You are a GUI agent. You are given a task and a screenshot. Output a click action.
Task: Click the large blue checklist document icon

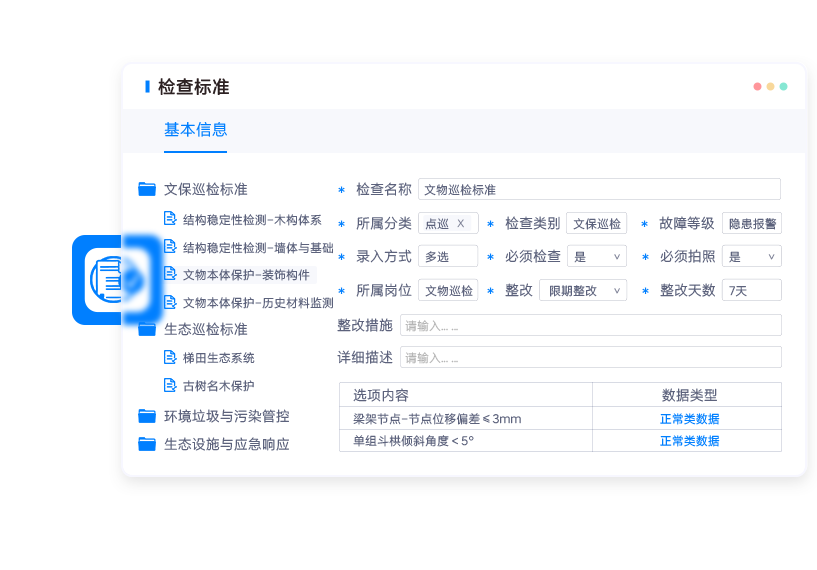point(111,280)
